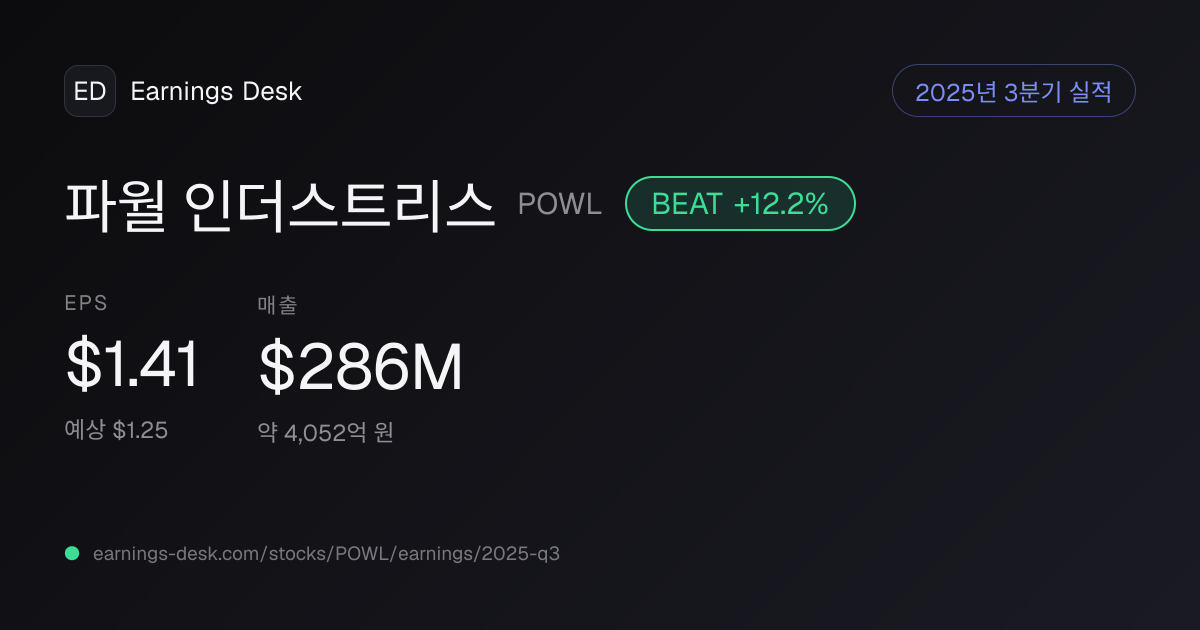Select the 2025년 3분기 실적 pill
The height and width of the screenshot is (630, 1200).
pyautogui.click(x=1013, y=91)
